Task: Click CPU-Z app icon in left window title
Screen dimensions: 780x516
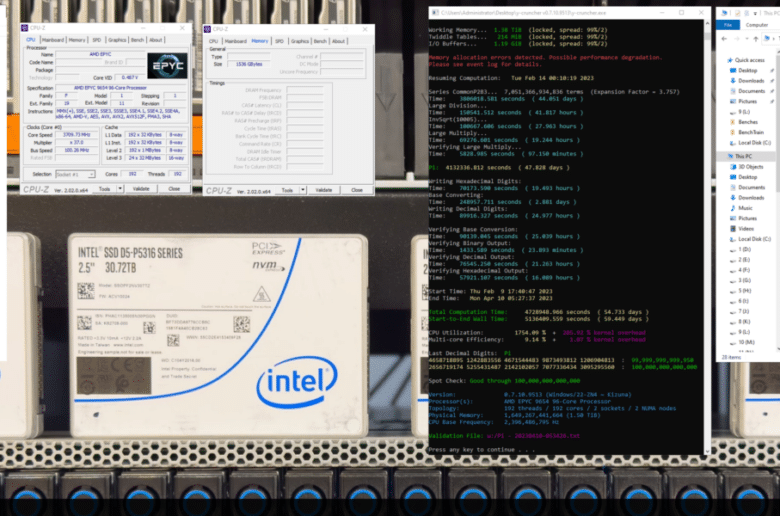Action: 25,28
